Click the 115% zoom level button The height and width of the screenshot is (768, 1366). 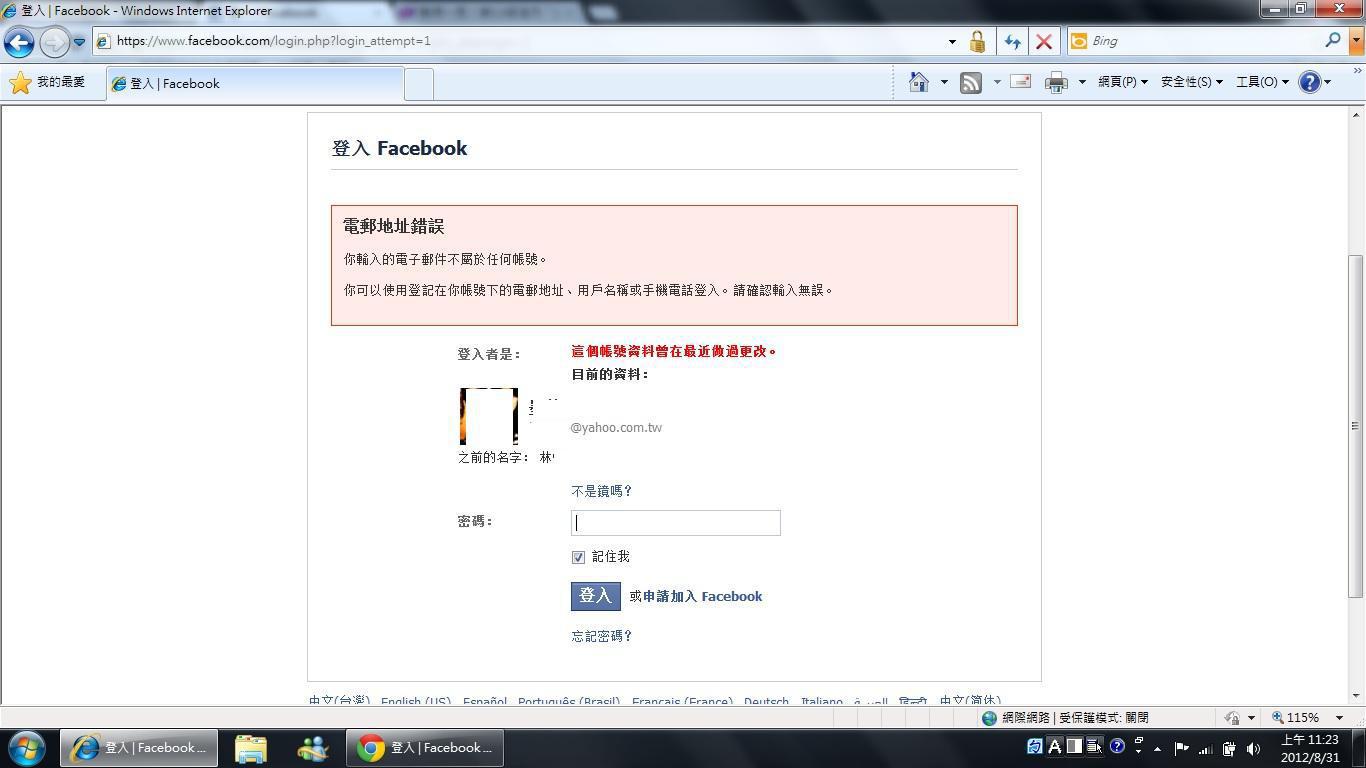pyautogui.click(x=1296, y=718)
